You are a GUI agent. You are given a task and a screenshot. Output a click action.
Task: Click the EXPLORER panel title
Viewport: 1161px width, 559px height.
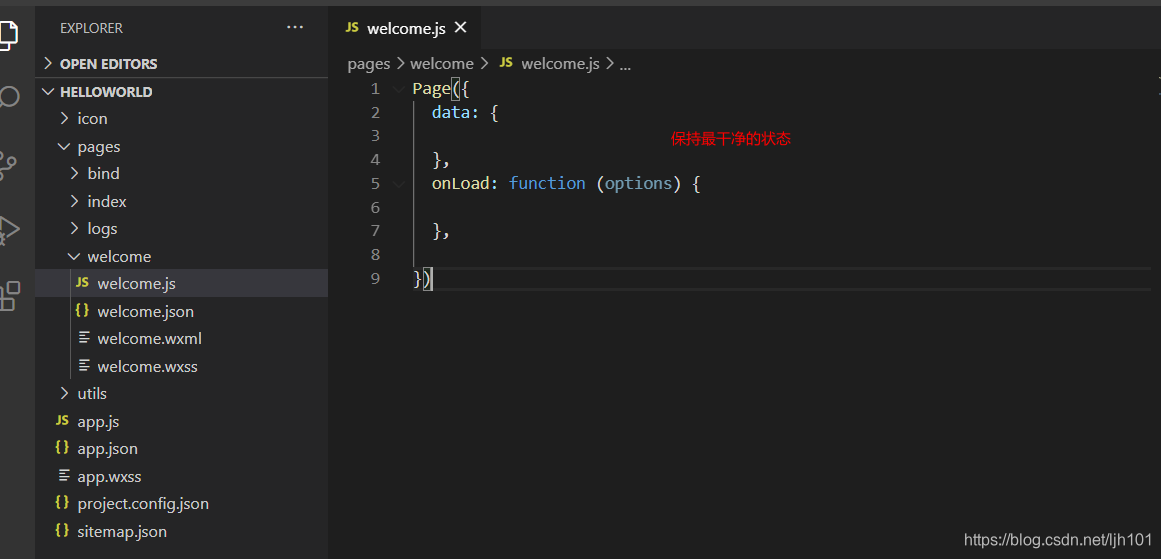[x=91, y=28]
